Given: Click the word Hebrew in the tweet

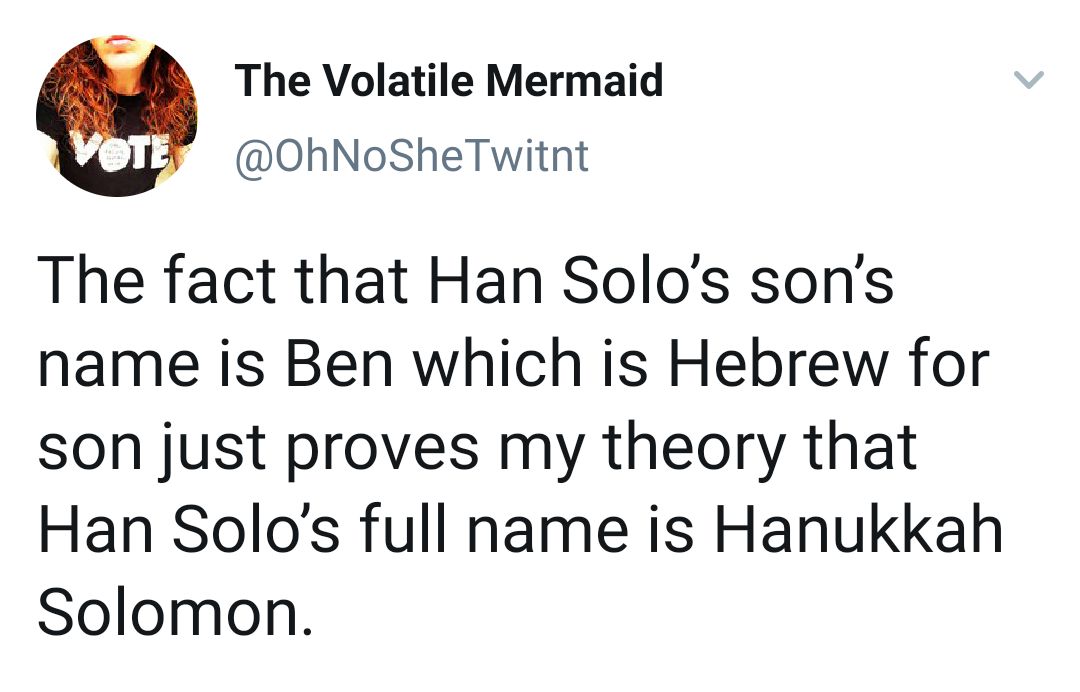Looking at the screenshot, I should point(778,364).
